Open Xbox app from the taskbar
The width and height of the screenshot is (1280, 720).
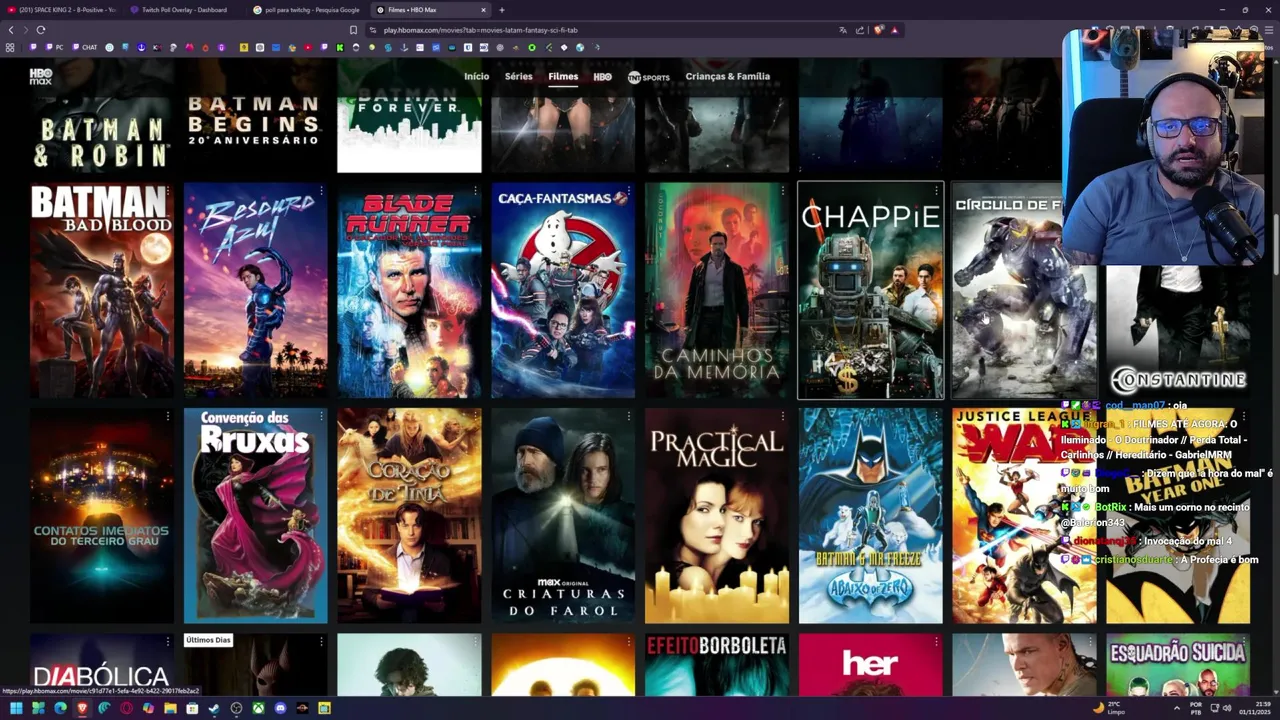point(258,708)
